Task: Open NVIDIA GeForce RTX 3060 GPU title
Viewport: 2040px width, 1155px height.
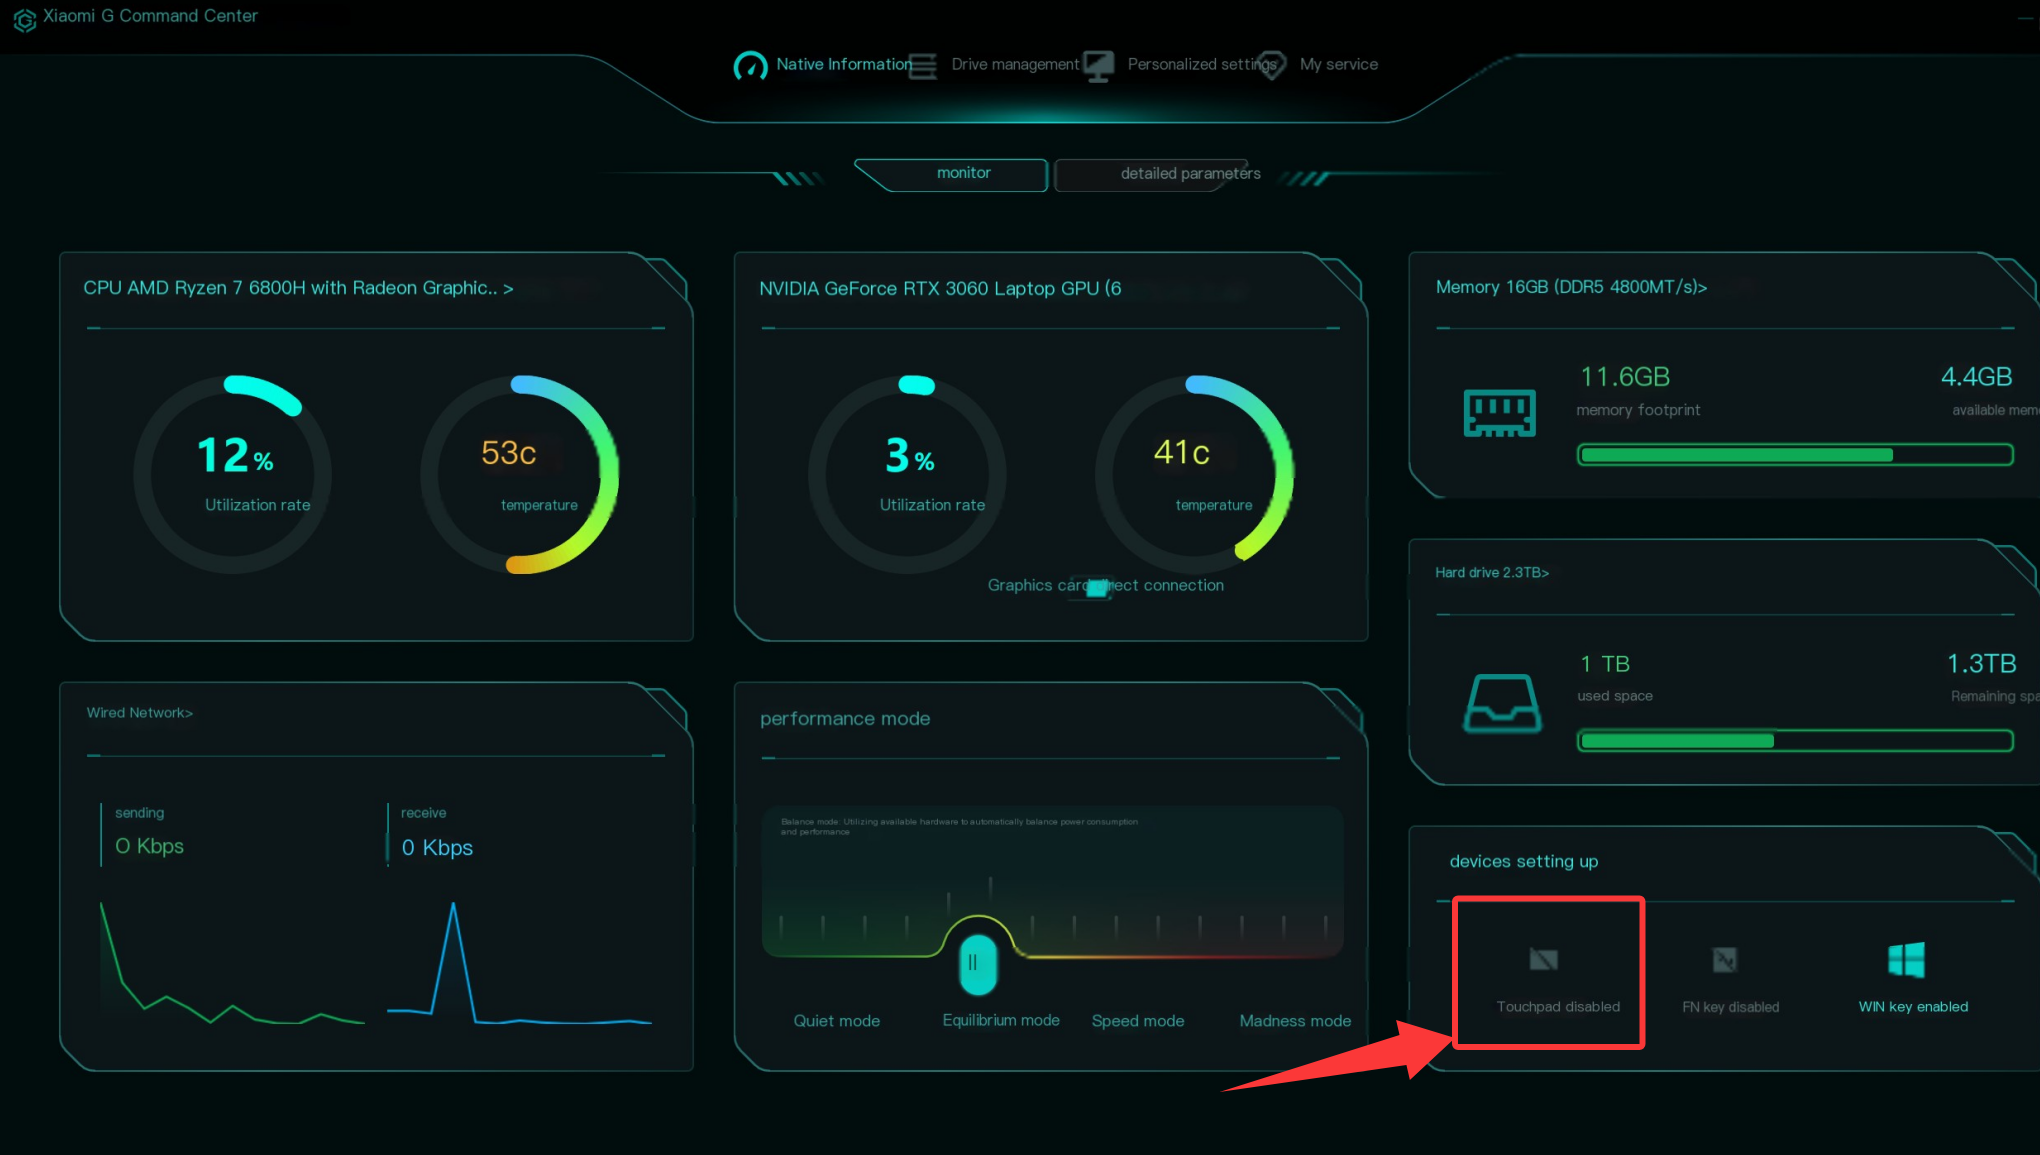Action: click(x=940, y=289)
